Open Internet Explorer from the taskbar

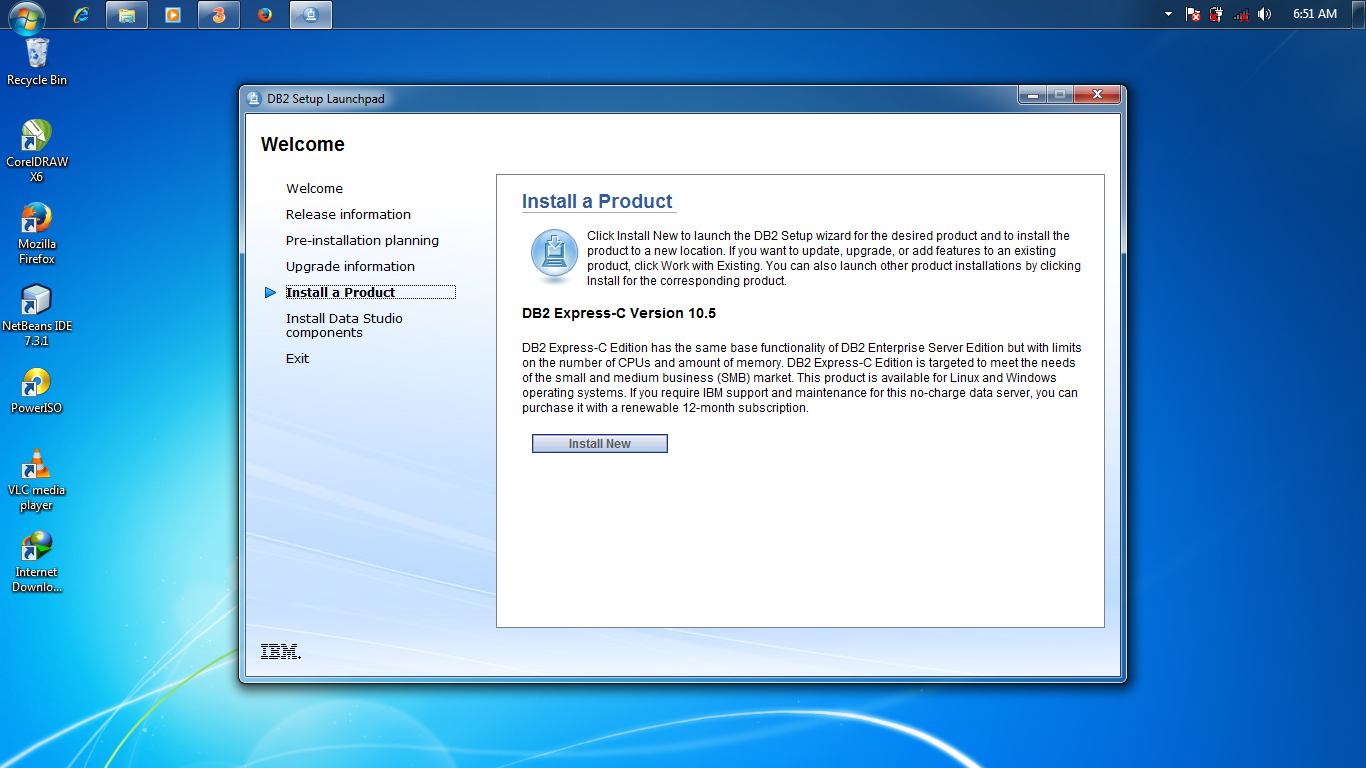(x=80, y=14)
